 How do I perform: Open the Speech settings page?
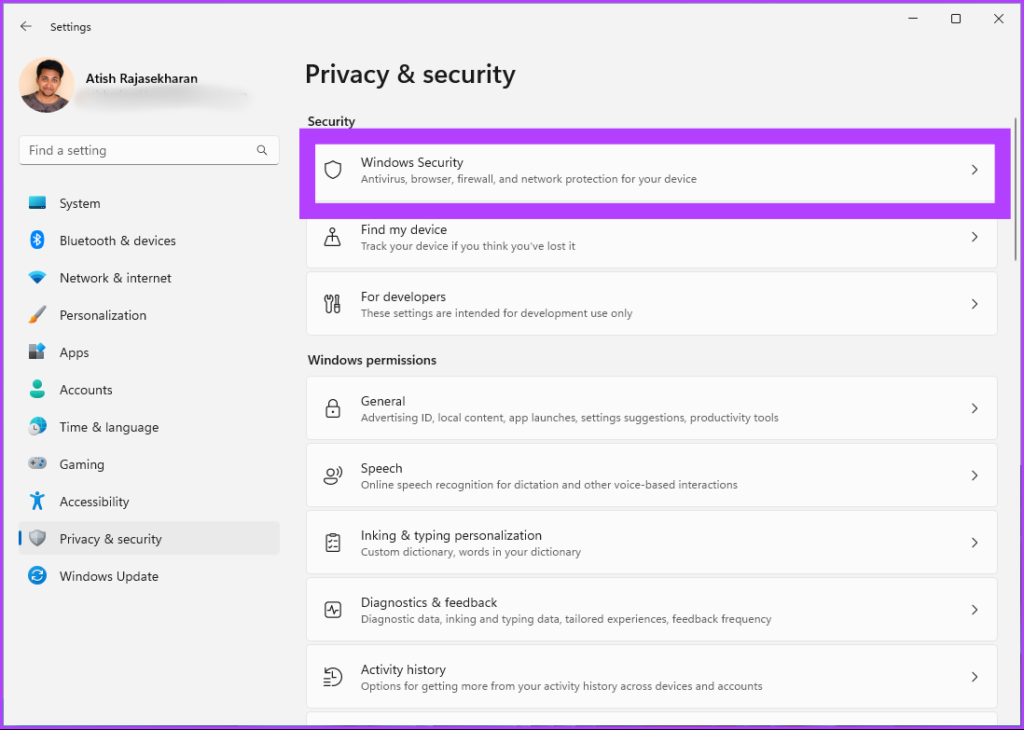pyautogui.click(x=651, y=475)
